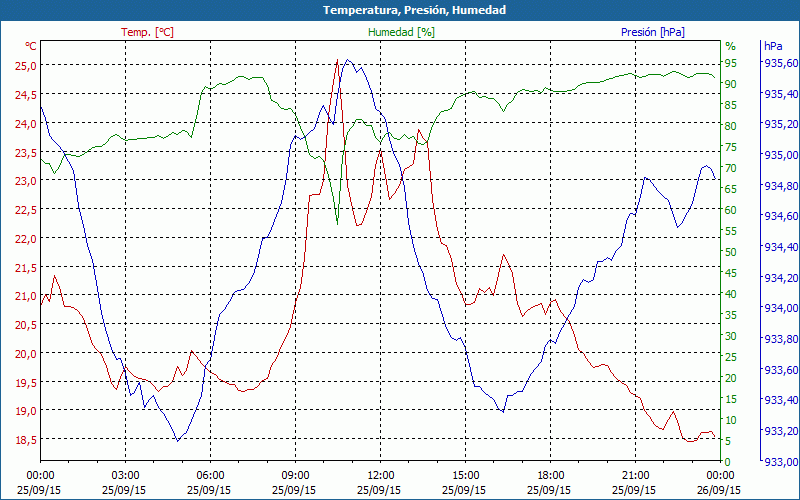Click the 40 humidity axis value
Image resolution: width=800 pixels, height=500 pixels.
(x=731, y=294)
